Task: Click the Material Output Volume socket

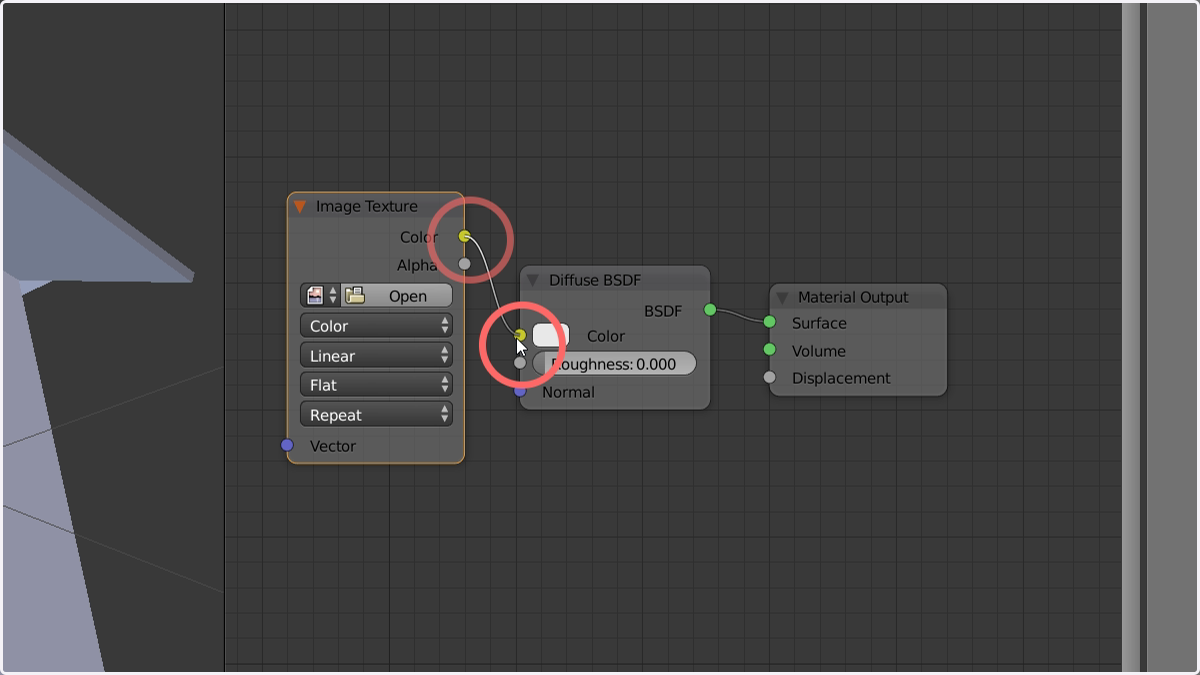Action: [769, 350]
